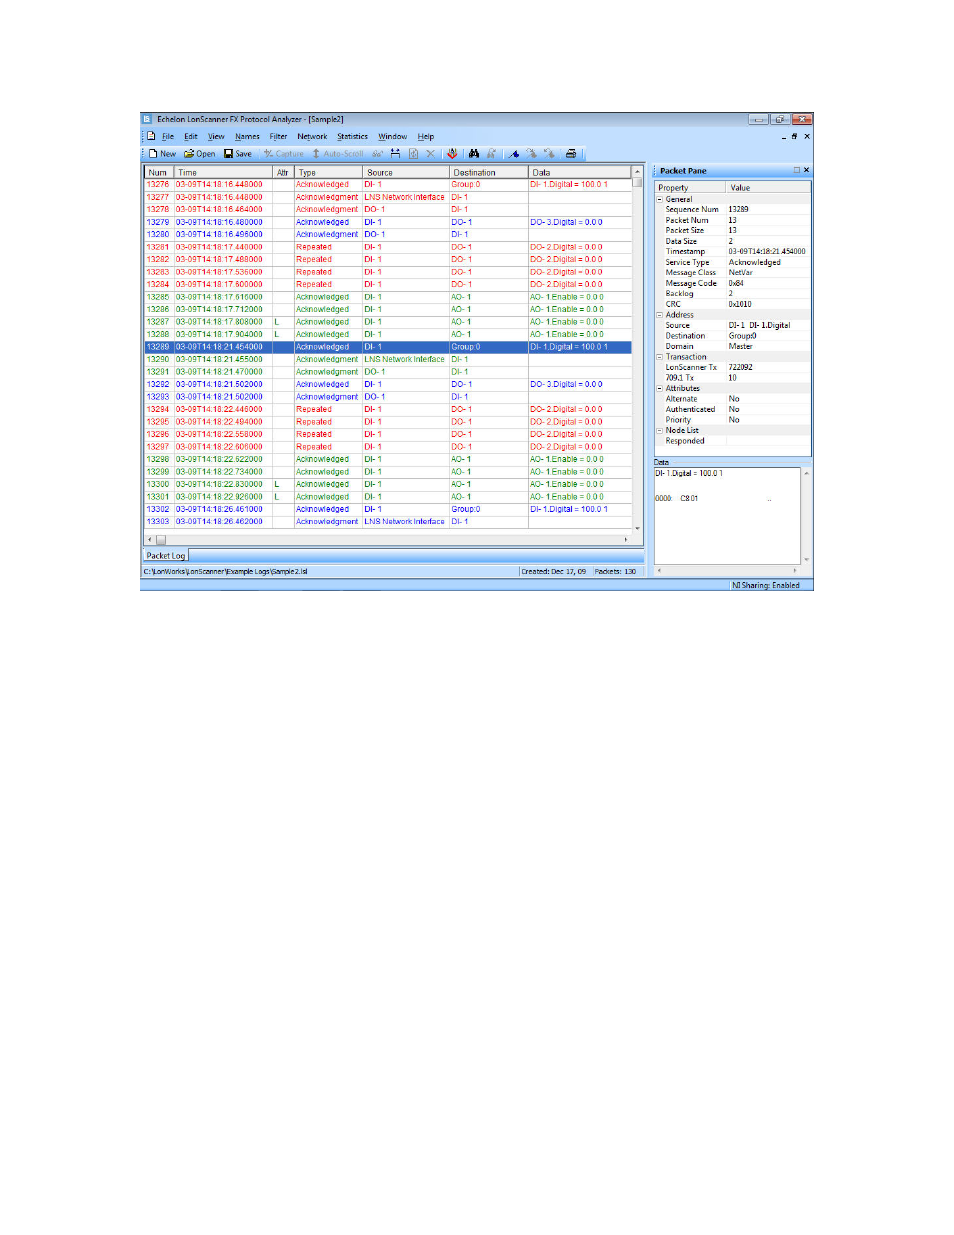This screenshot has width=954, height=1235.
Task: Float the Packet Pane using square button
Action: 797,170
